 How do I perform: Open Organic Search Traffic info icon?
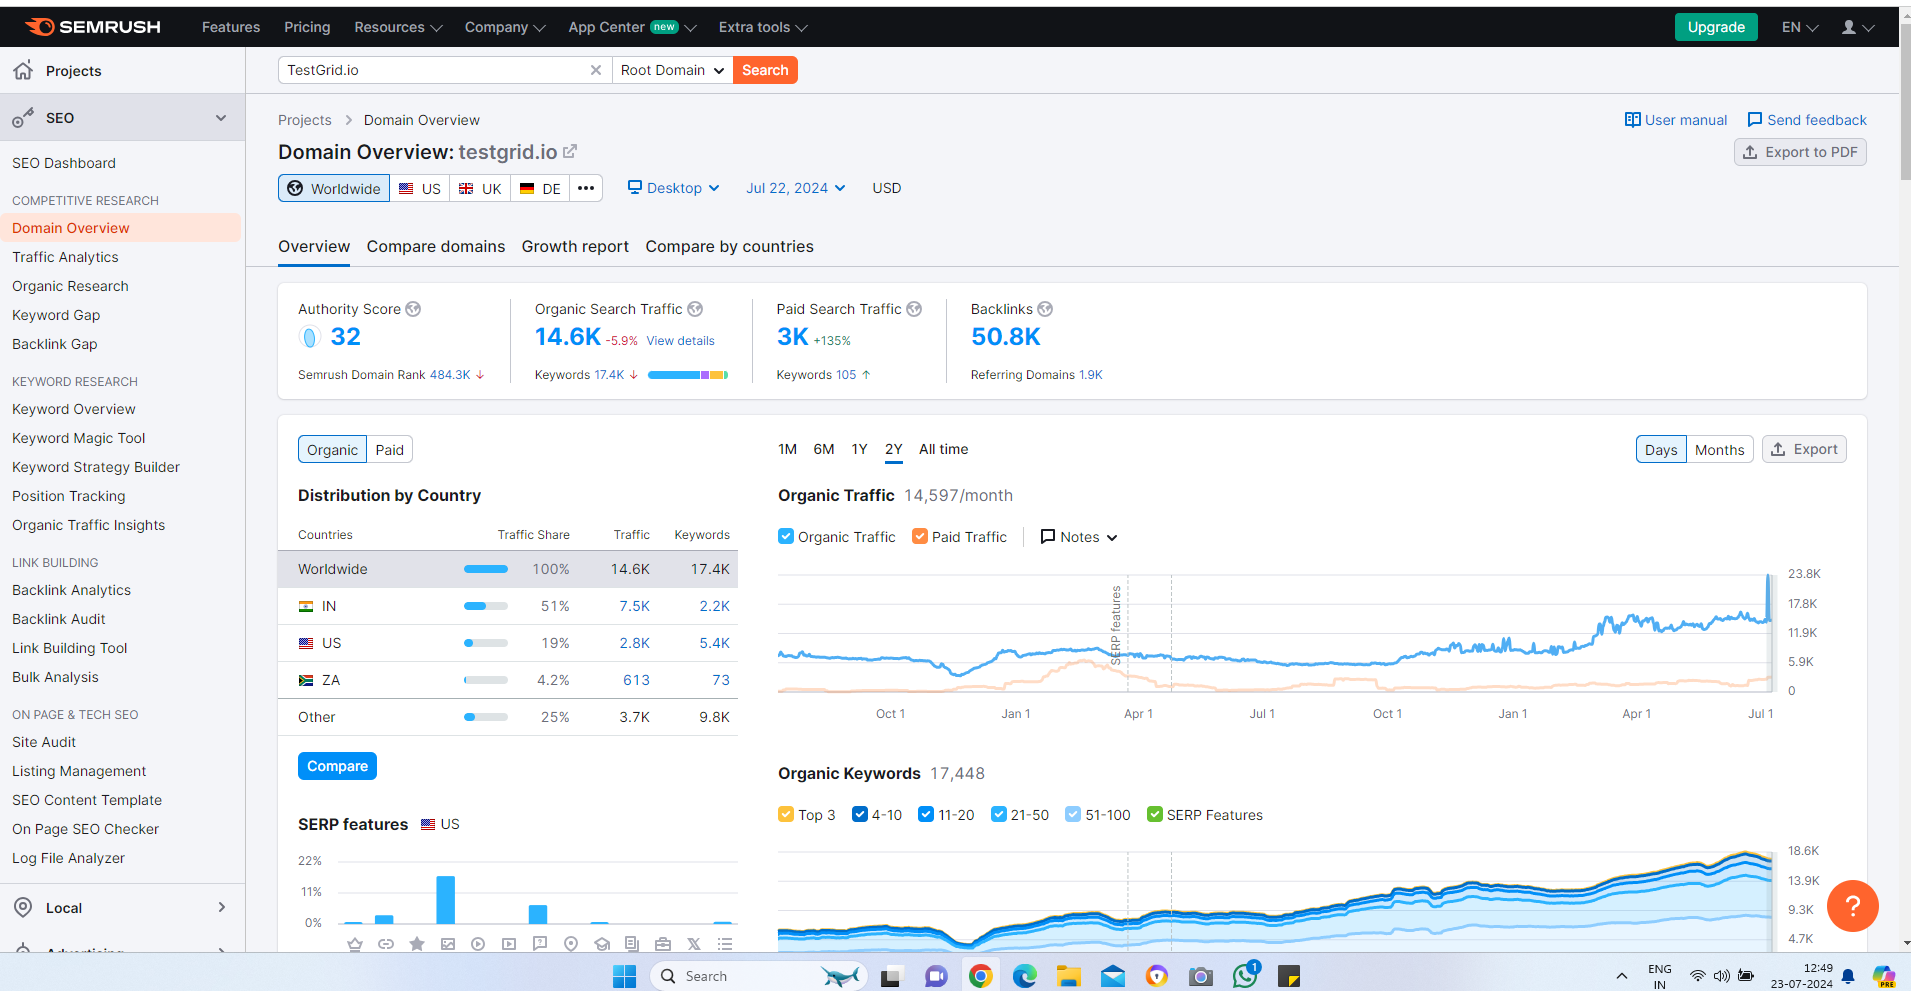click(695, 309)
